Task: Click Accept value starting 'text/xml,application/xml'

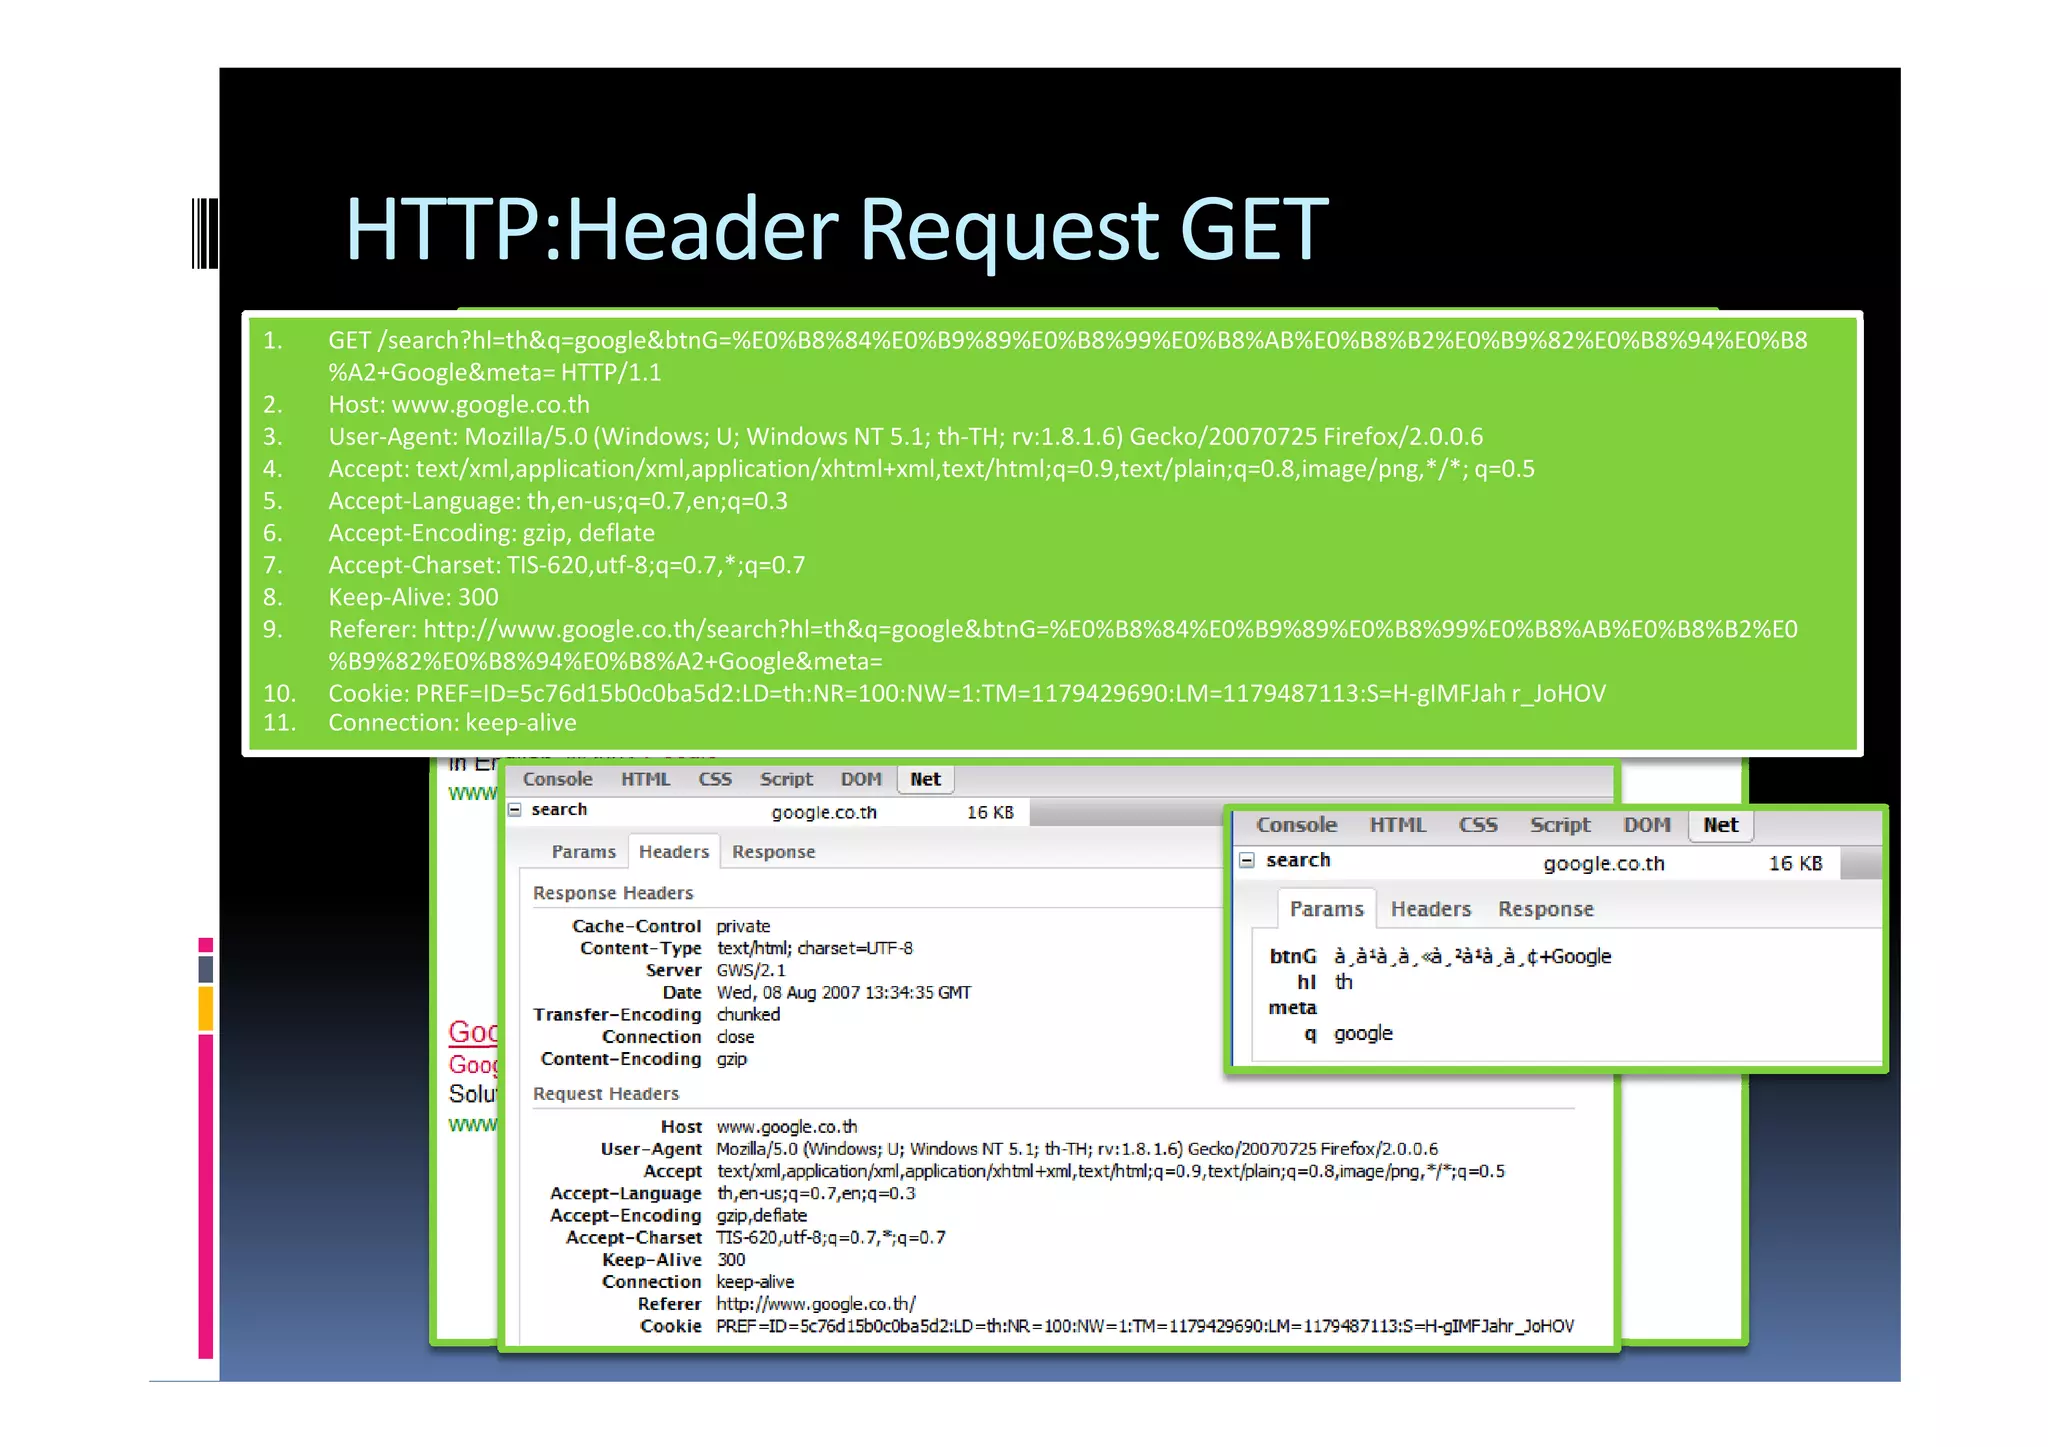Action: pos(1110,1171)
